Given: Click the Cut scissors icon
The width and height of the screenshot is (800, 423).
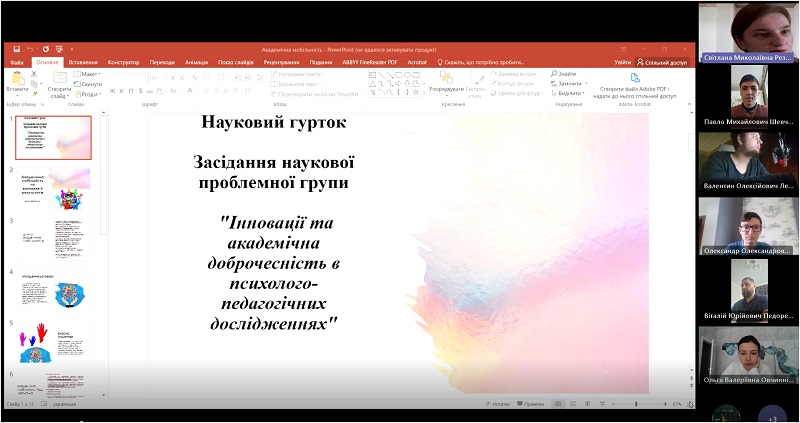Looking at the screenshot, I should (34, 74).
